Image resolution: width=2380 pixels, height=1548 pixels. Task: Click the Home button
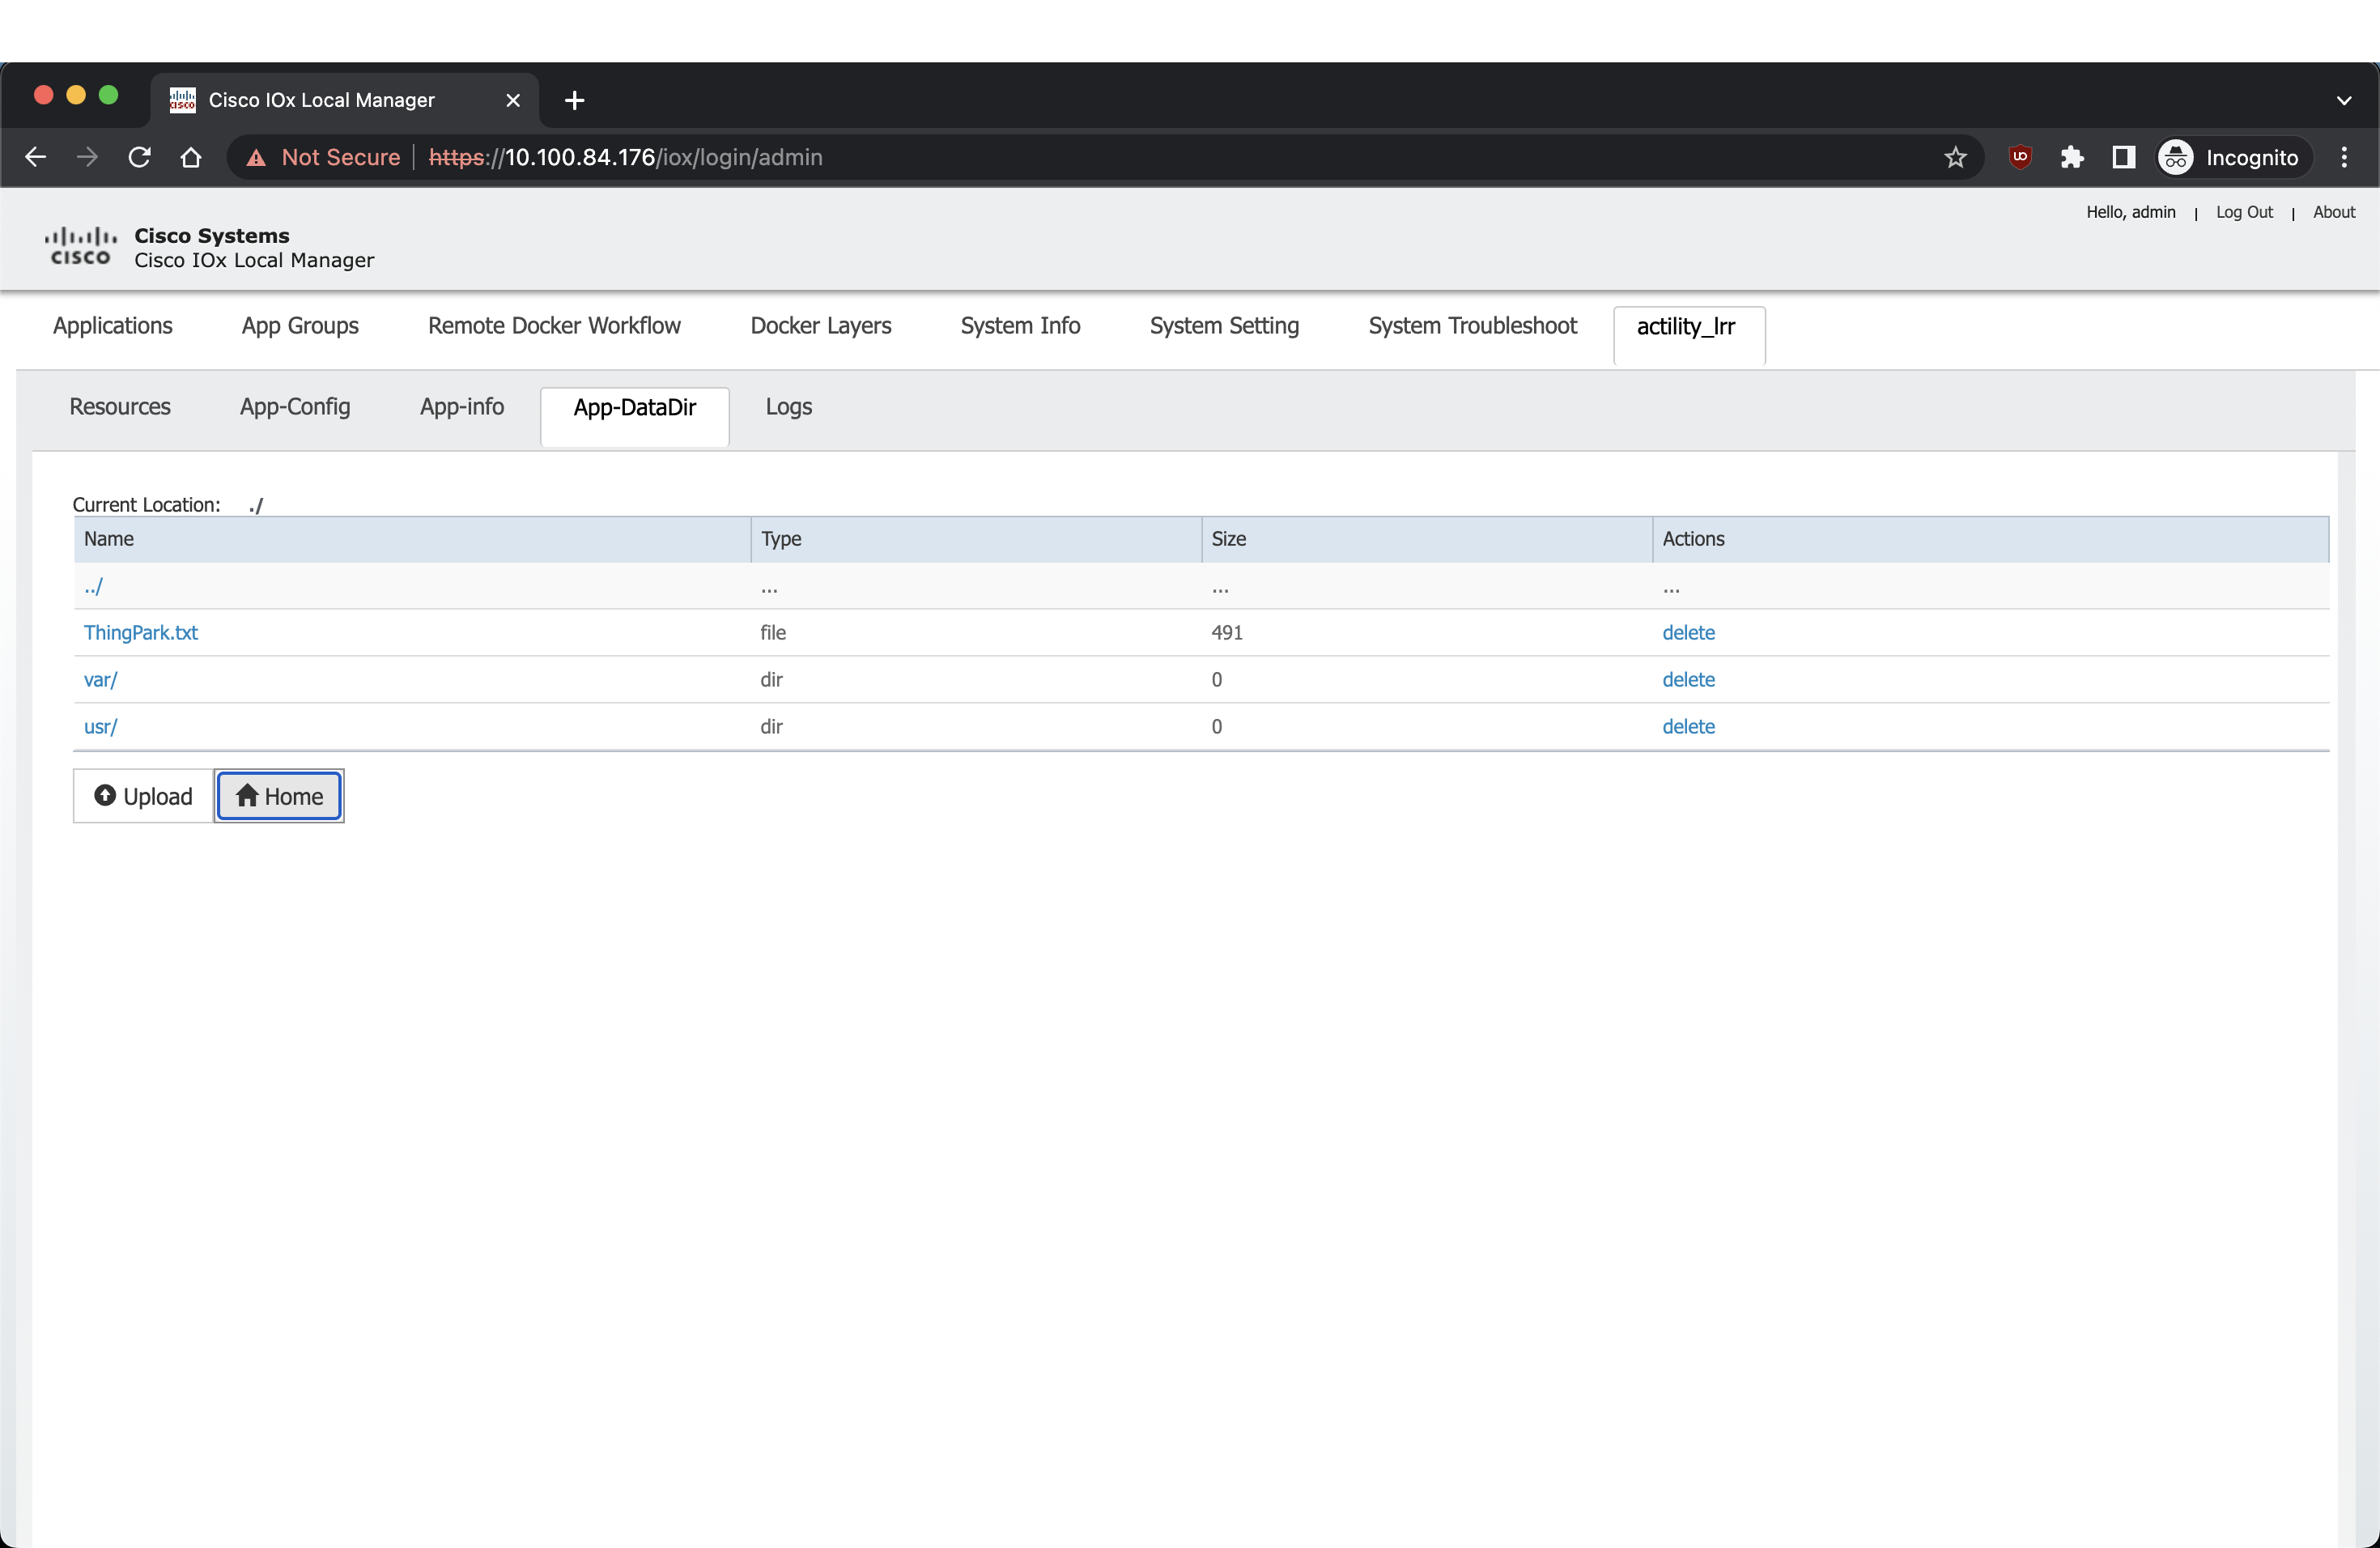(279, 796)
